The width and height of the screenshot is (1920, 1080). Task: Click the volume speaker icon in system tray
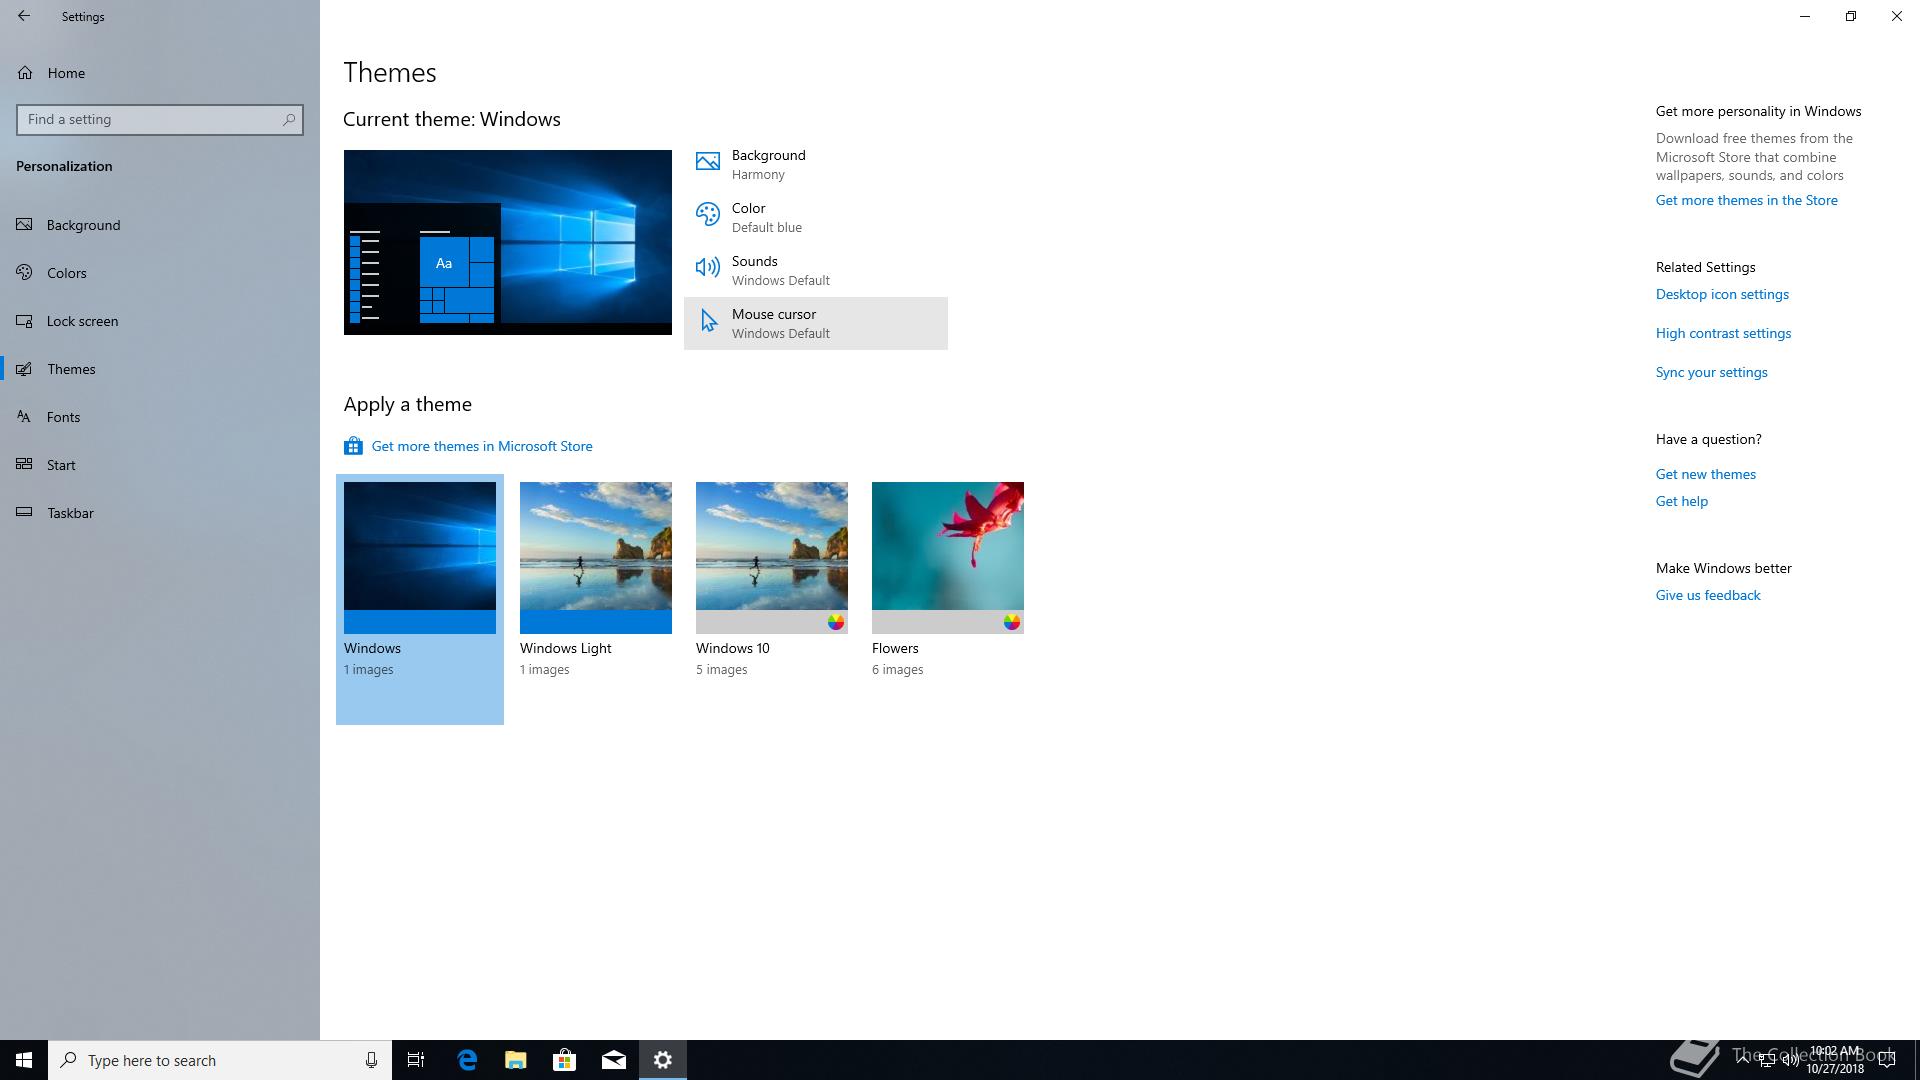(1791, 1060)
